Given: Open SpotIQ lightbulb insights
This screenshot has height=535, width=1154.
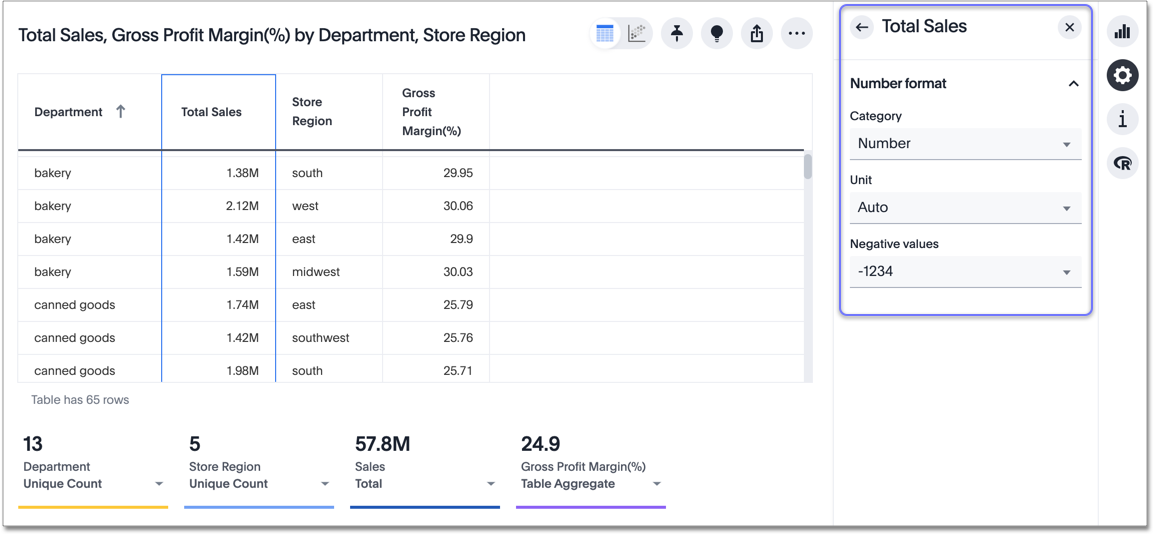Looking at the screenshot, I should (717, 34).
